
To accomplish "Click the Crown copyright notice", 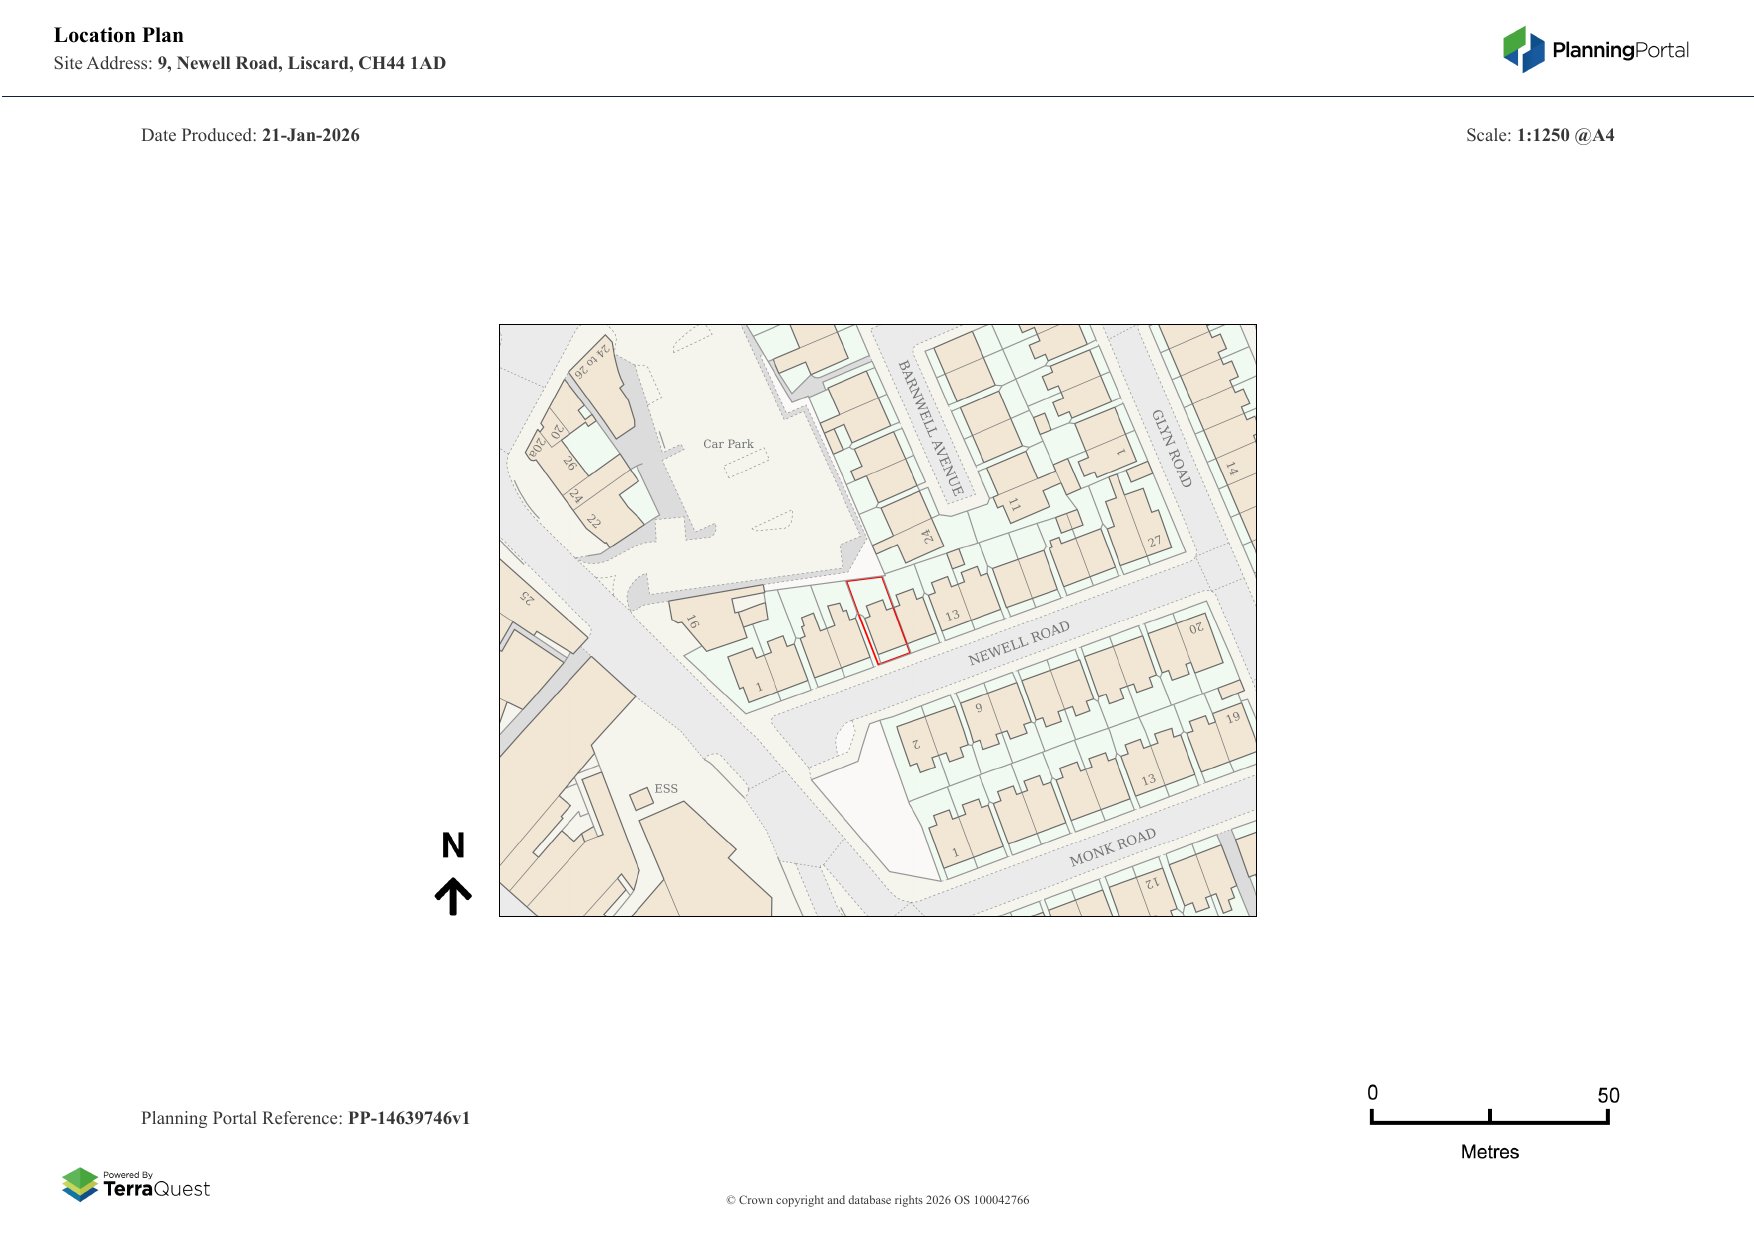I will coord(877,1200).
